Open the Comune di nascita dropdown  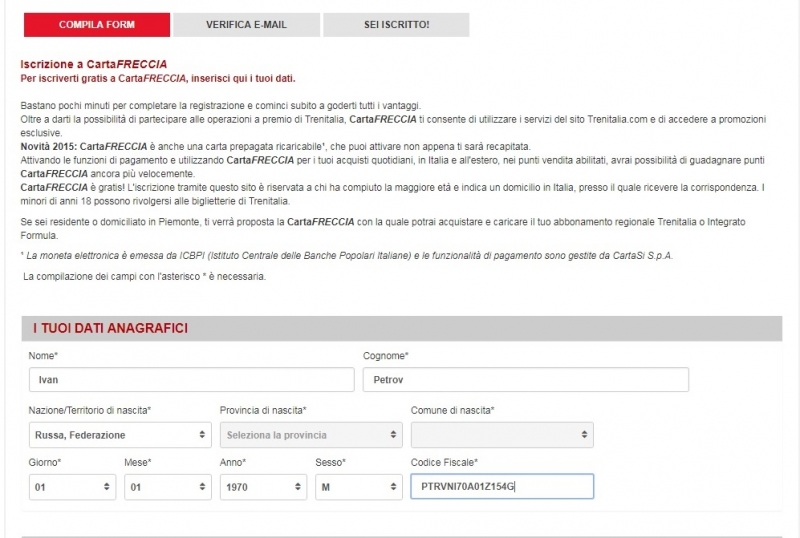(x=502, y=435)
